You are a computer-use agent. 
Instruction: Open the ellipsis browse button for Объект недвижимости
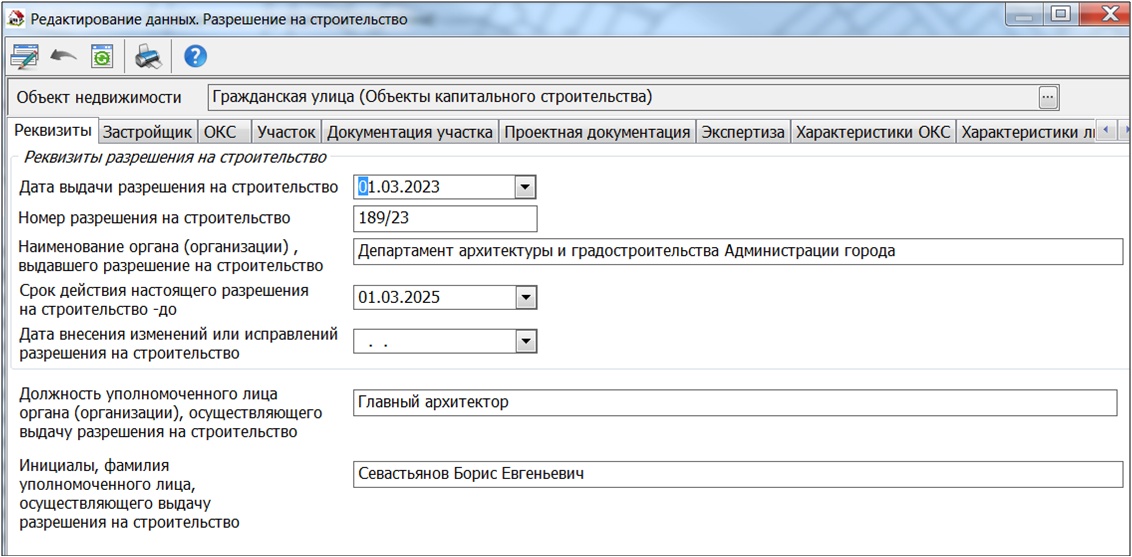1048,97
